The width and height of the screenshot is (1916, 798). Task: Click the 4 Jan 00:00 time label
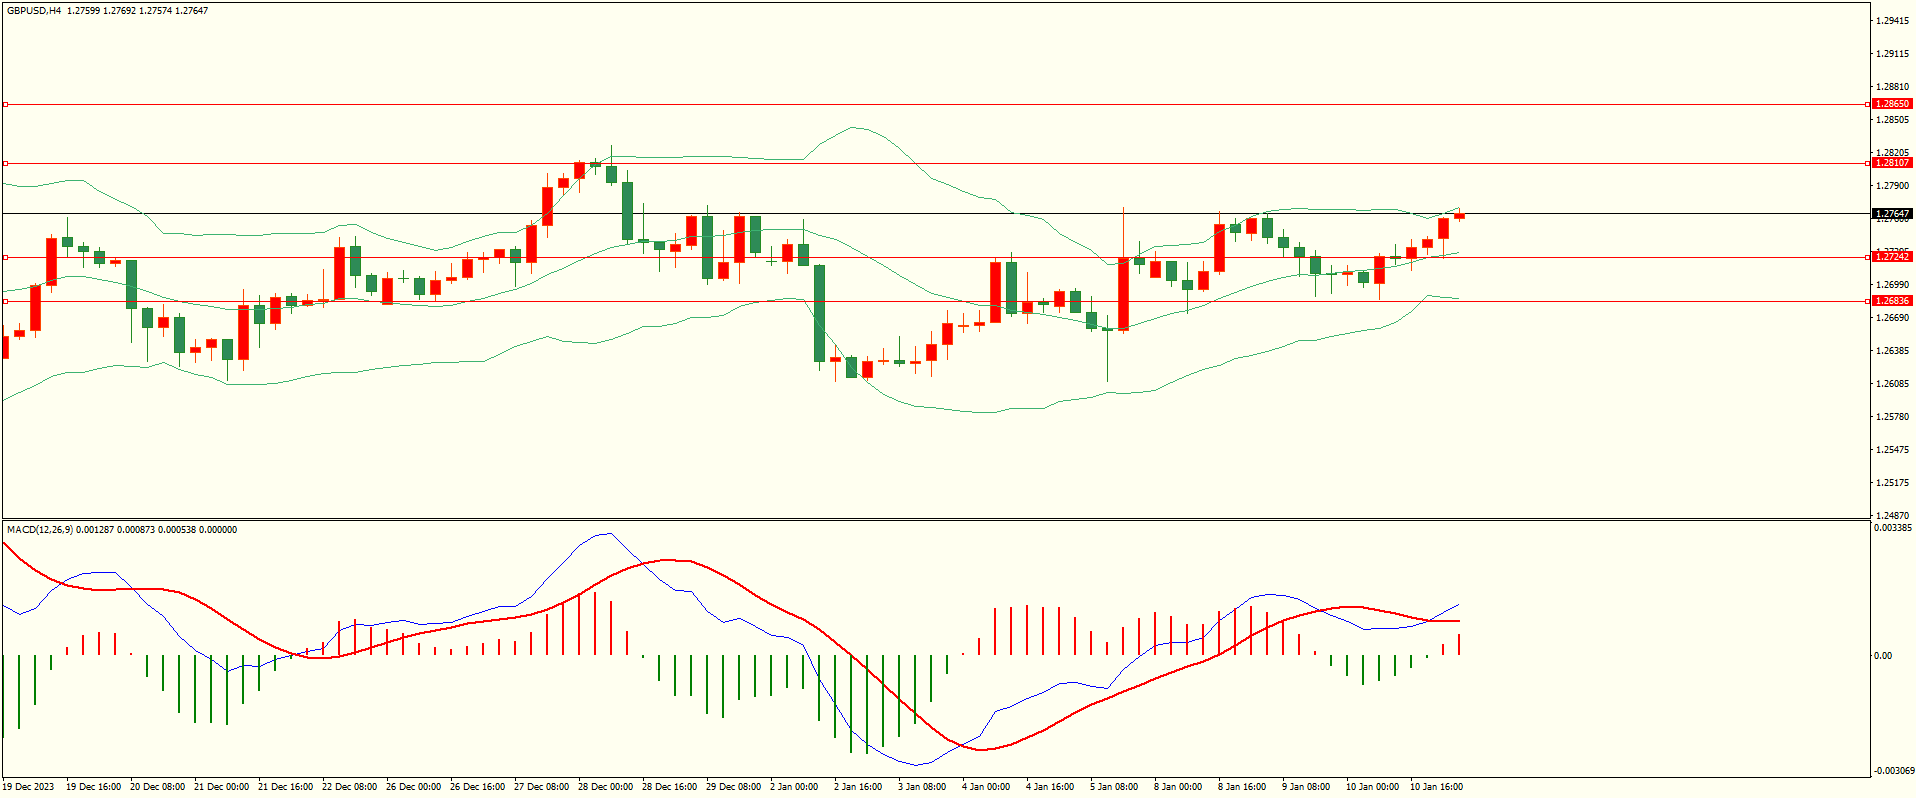(987, 787)
